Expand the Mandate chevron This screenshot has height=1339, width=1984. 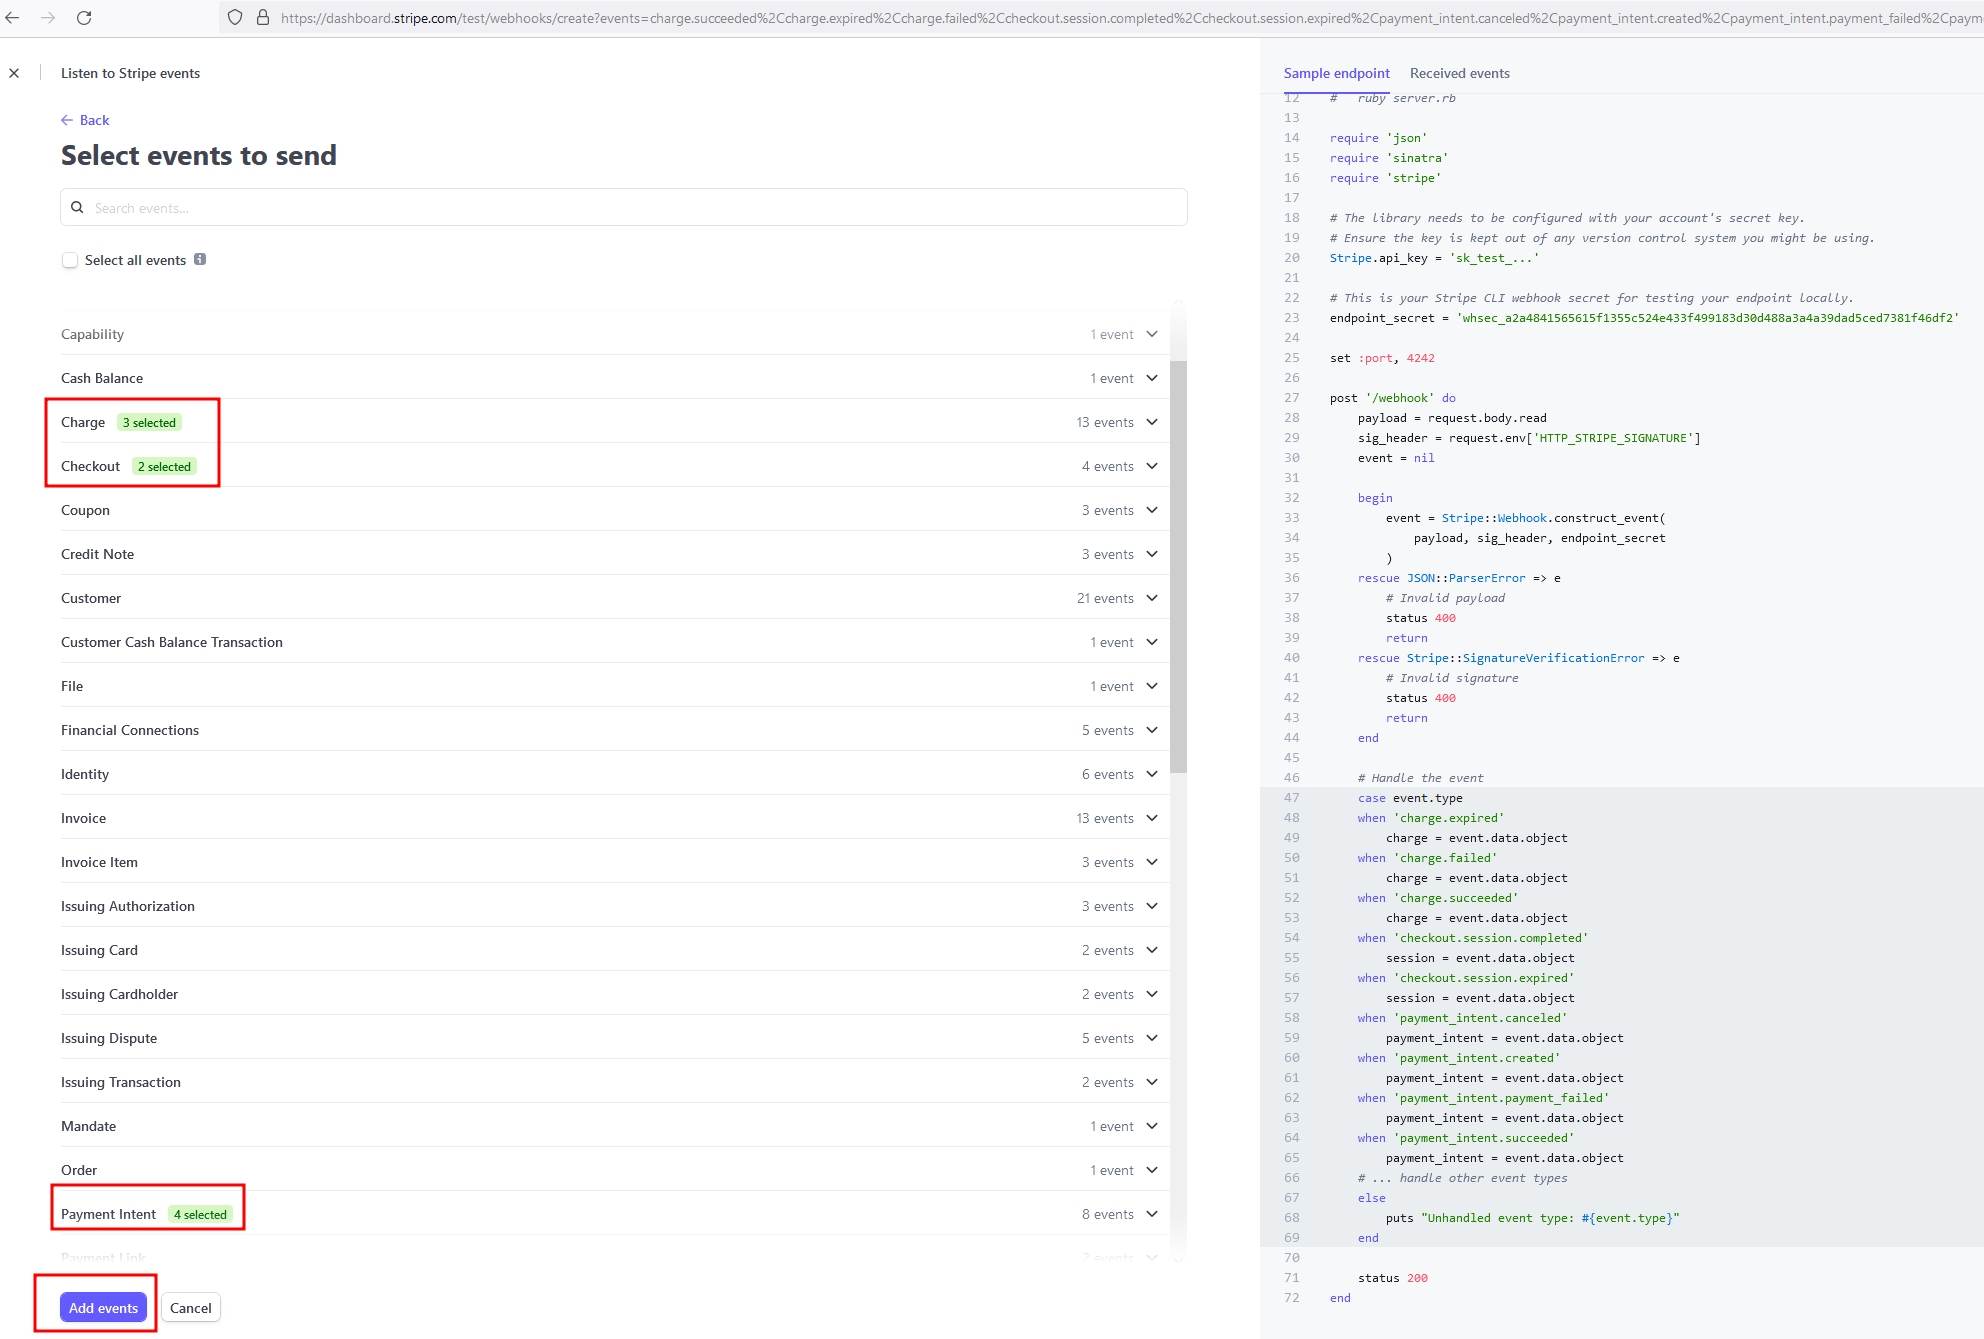[1152, 1126]
